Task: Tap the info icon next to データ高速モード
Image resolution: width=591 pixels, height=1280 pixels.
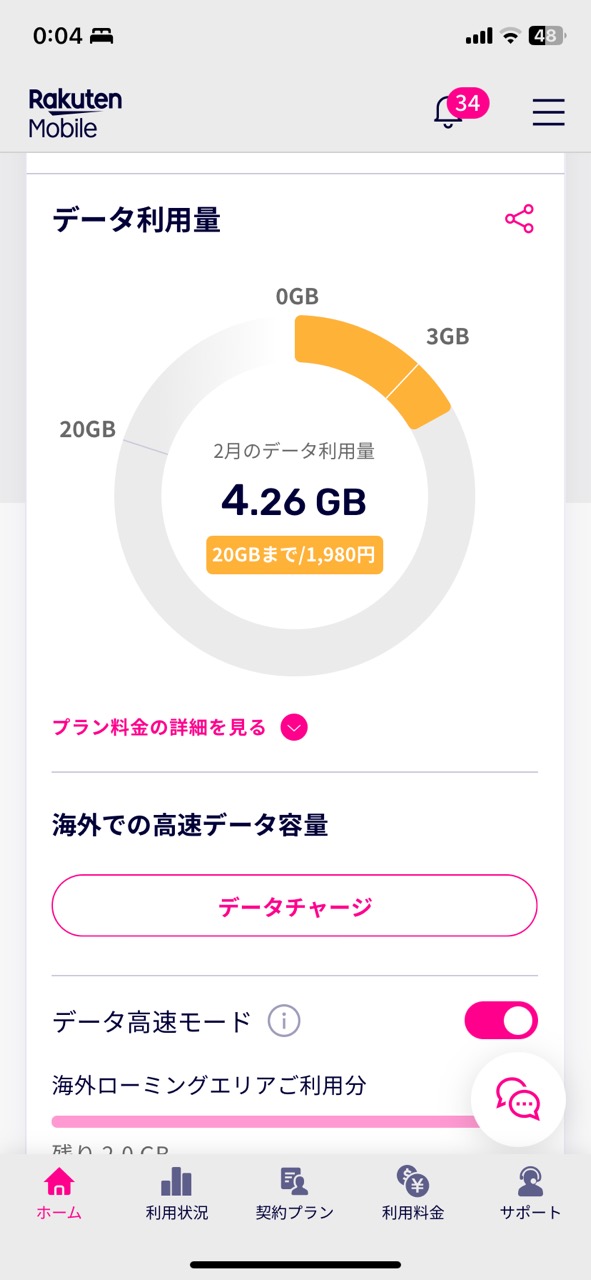Action: click(x=284, y=1021)
